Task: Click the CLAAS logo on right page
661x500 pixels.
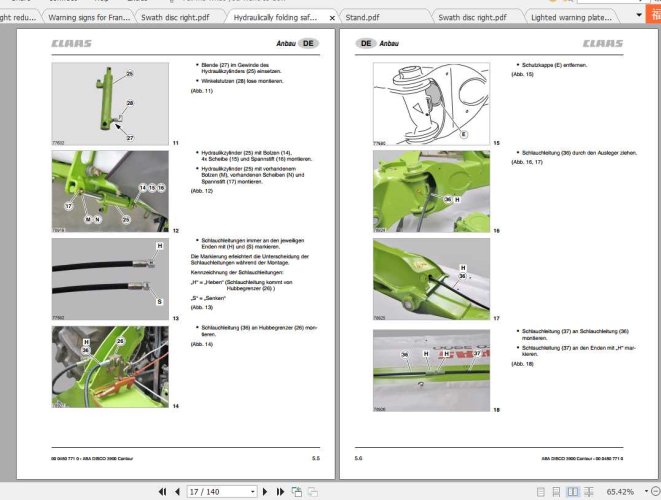Action: tap(603, 43)
